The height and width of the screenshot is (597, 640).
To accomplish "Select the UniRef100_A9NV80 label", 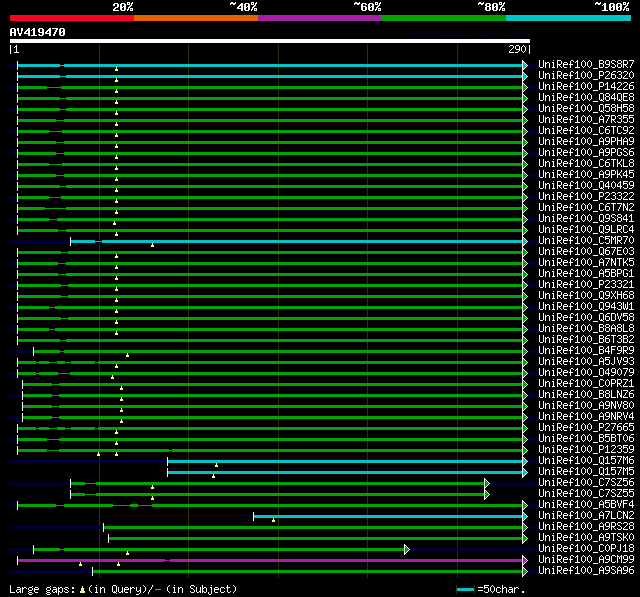I will click(x=586, y=406).
